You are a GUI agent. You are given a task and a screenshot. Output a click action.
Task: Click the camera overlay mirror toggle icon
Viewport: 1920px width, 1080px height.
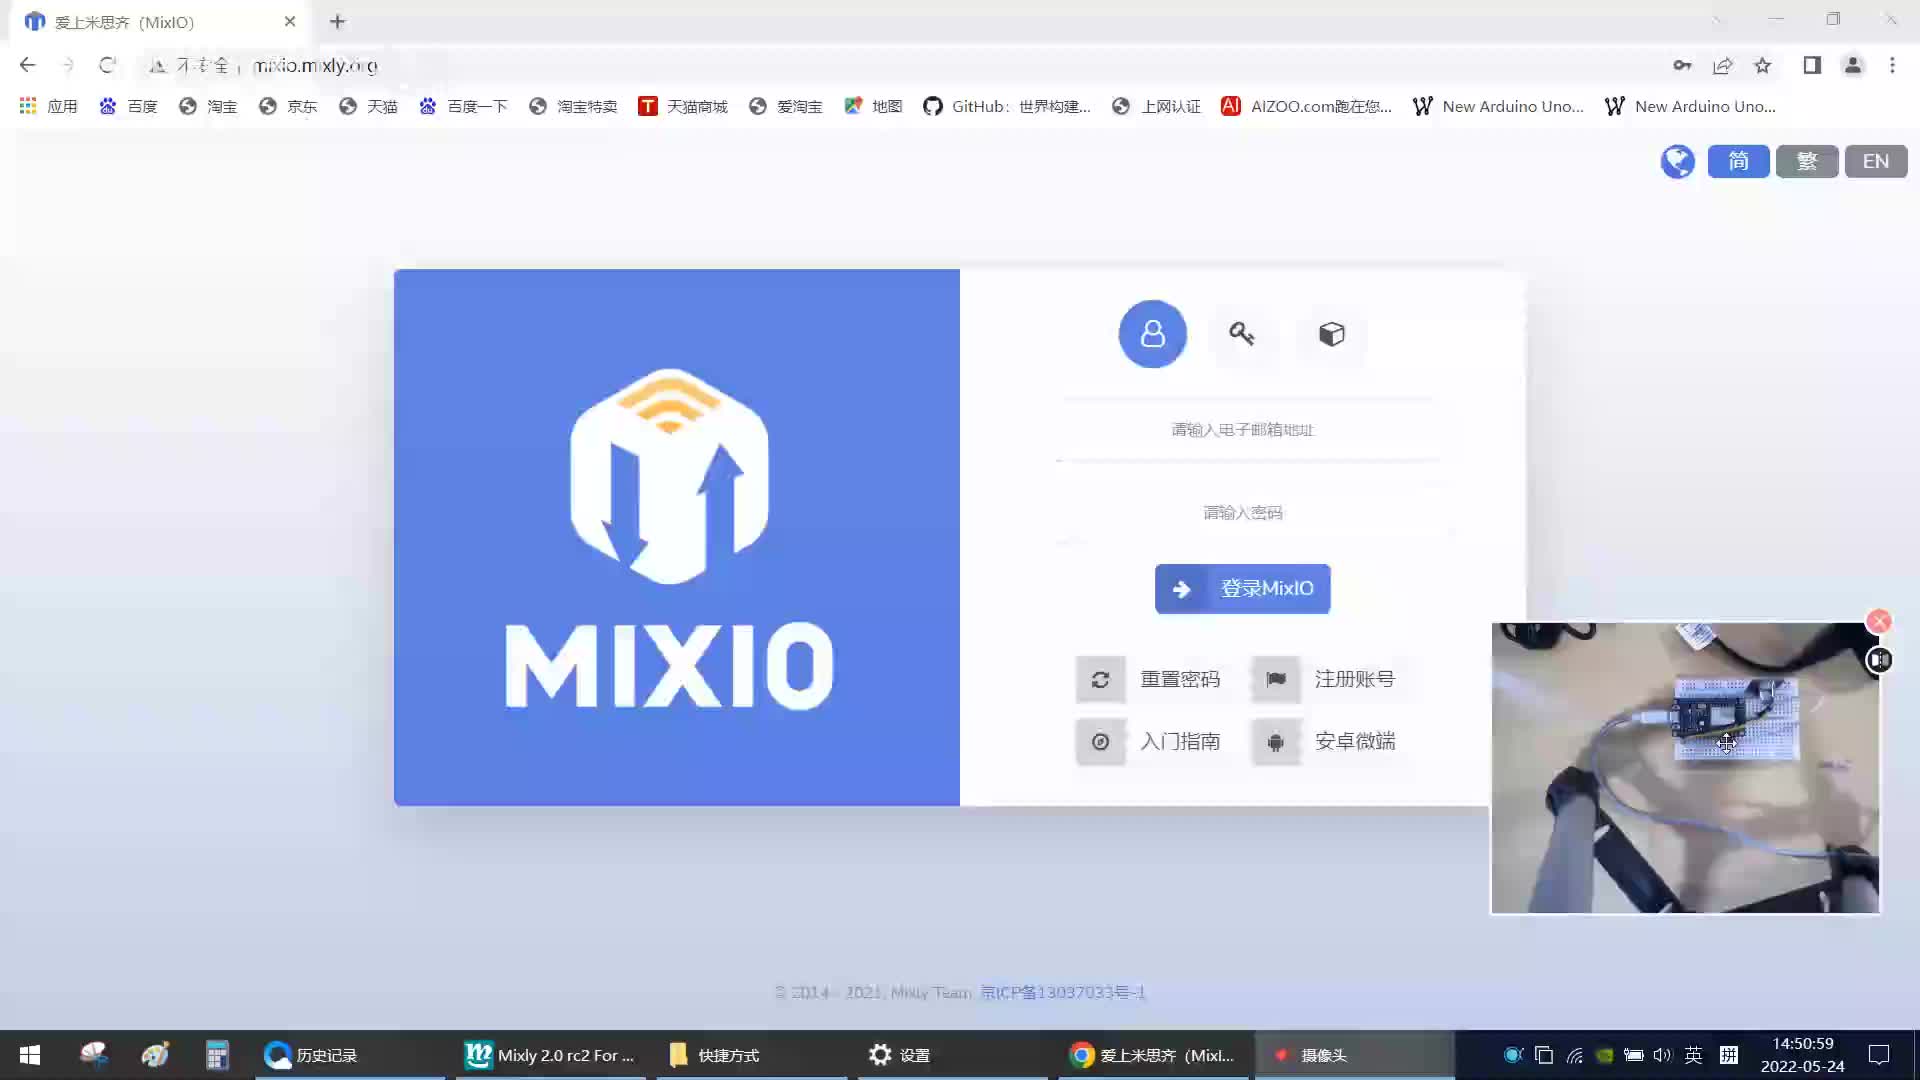[1879, 660]
